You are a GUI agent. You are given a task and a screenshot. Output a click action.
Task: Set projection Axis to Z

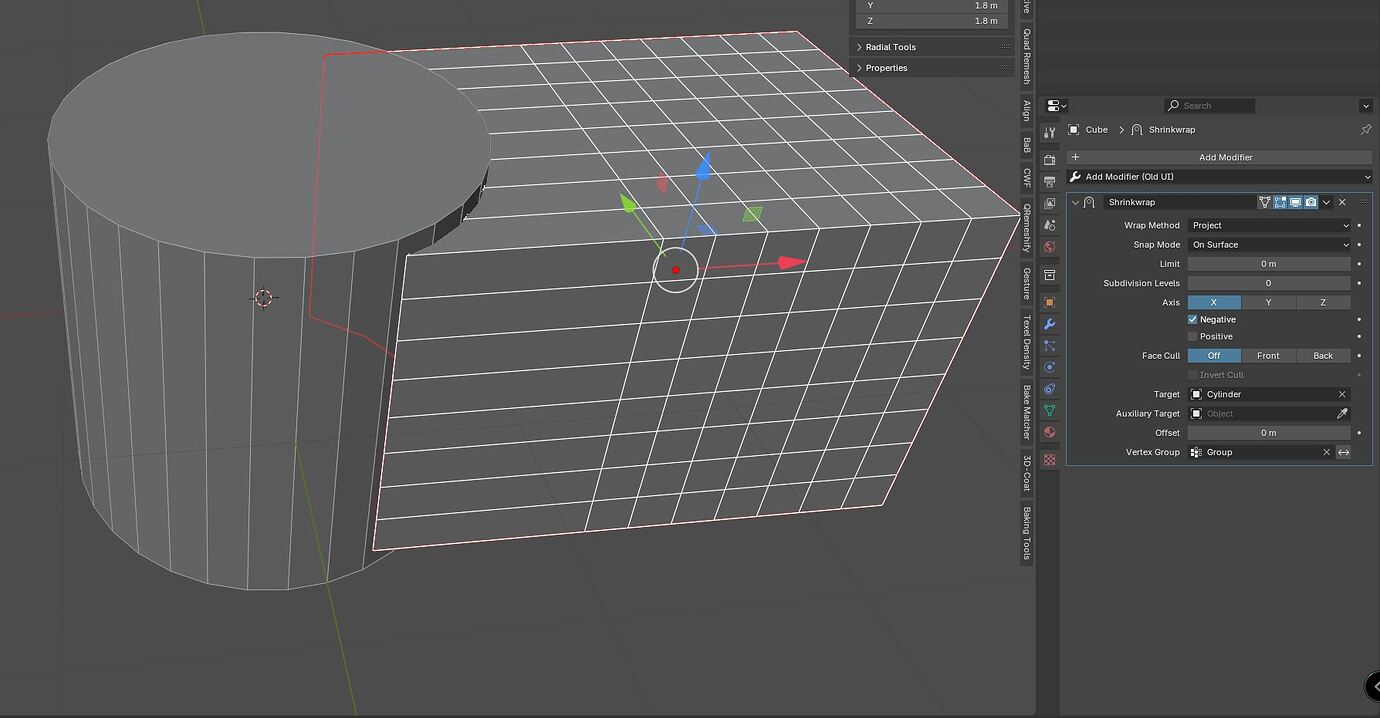tap(1323, 302)
